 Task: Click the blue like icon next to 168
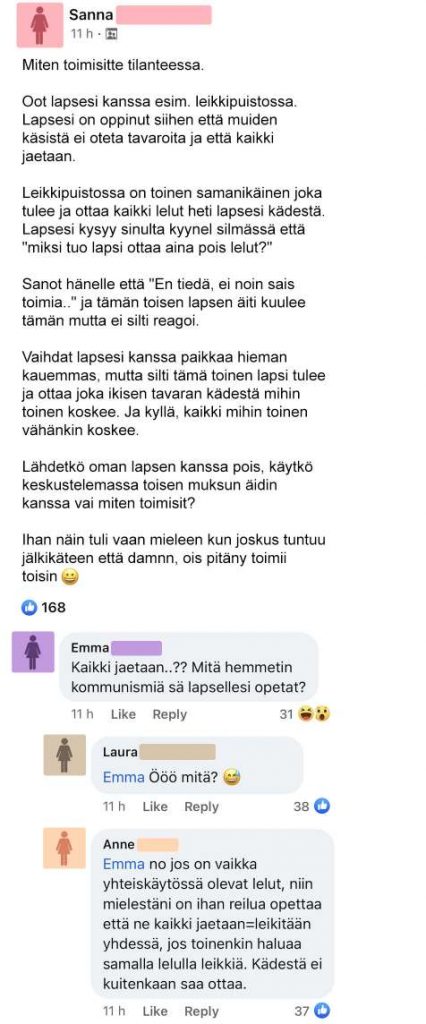pos(29,607)
